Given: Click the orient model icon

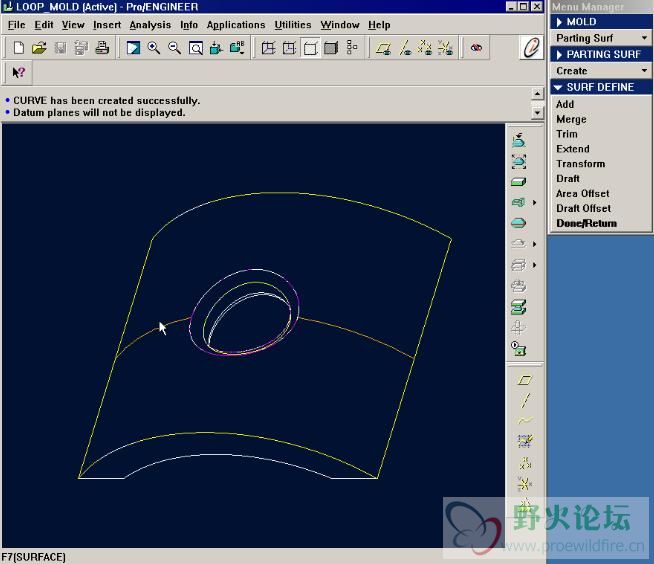Looking at the screenshot, I should [216, 48].
